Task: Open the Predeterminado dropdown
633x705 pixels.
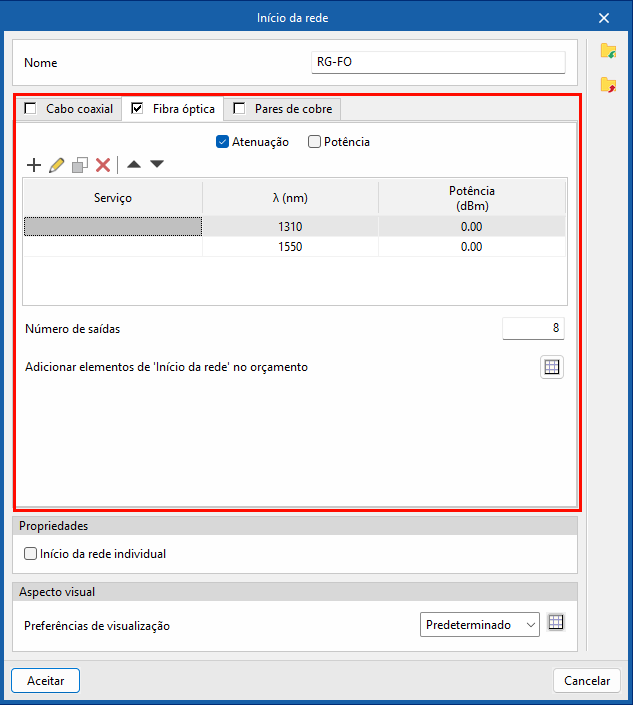Action: [480, 625]
